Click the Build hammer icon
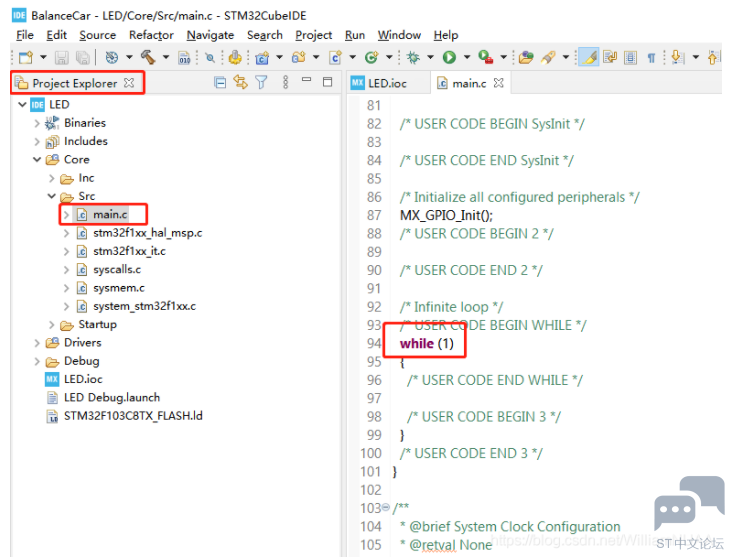Viewport: 733px width, 559px height. [x=148, y=57]
